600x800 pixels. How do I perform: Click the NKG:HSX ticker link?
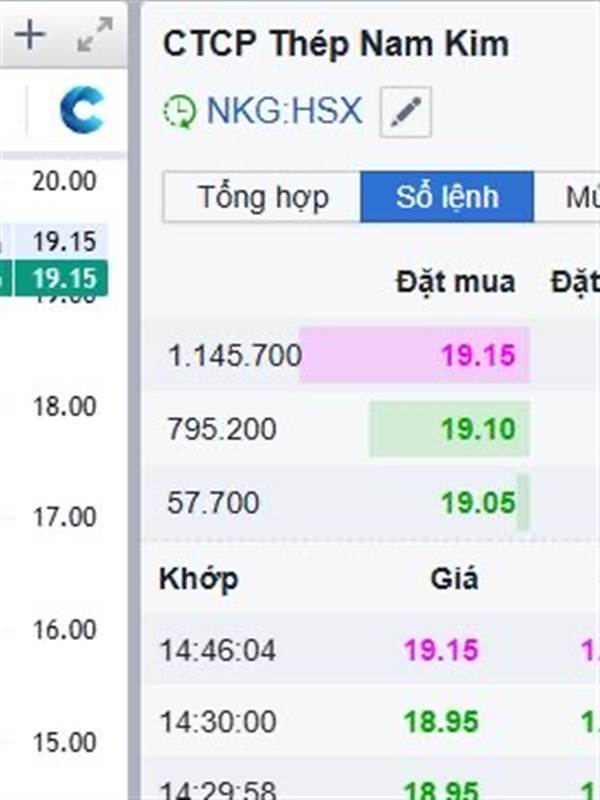(285, 110)
